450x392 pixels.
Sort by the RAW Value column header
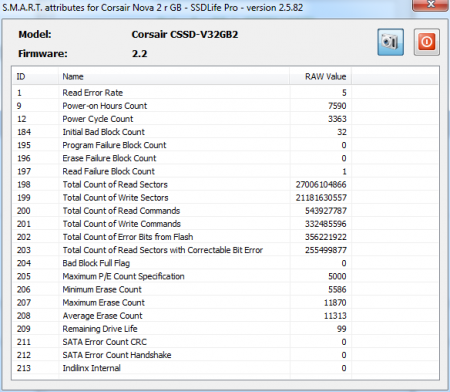click(x=321, y=77)
